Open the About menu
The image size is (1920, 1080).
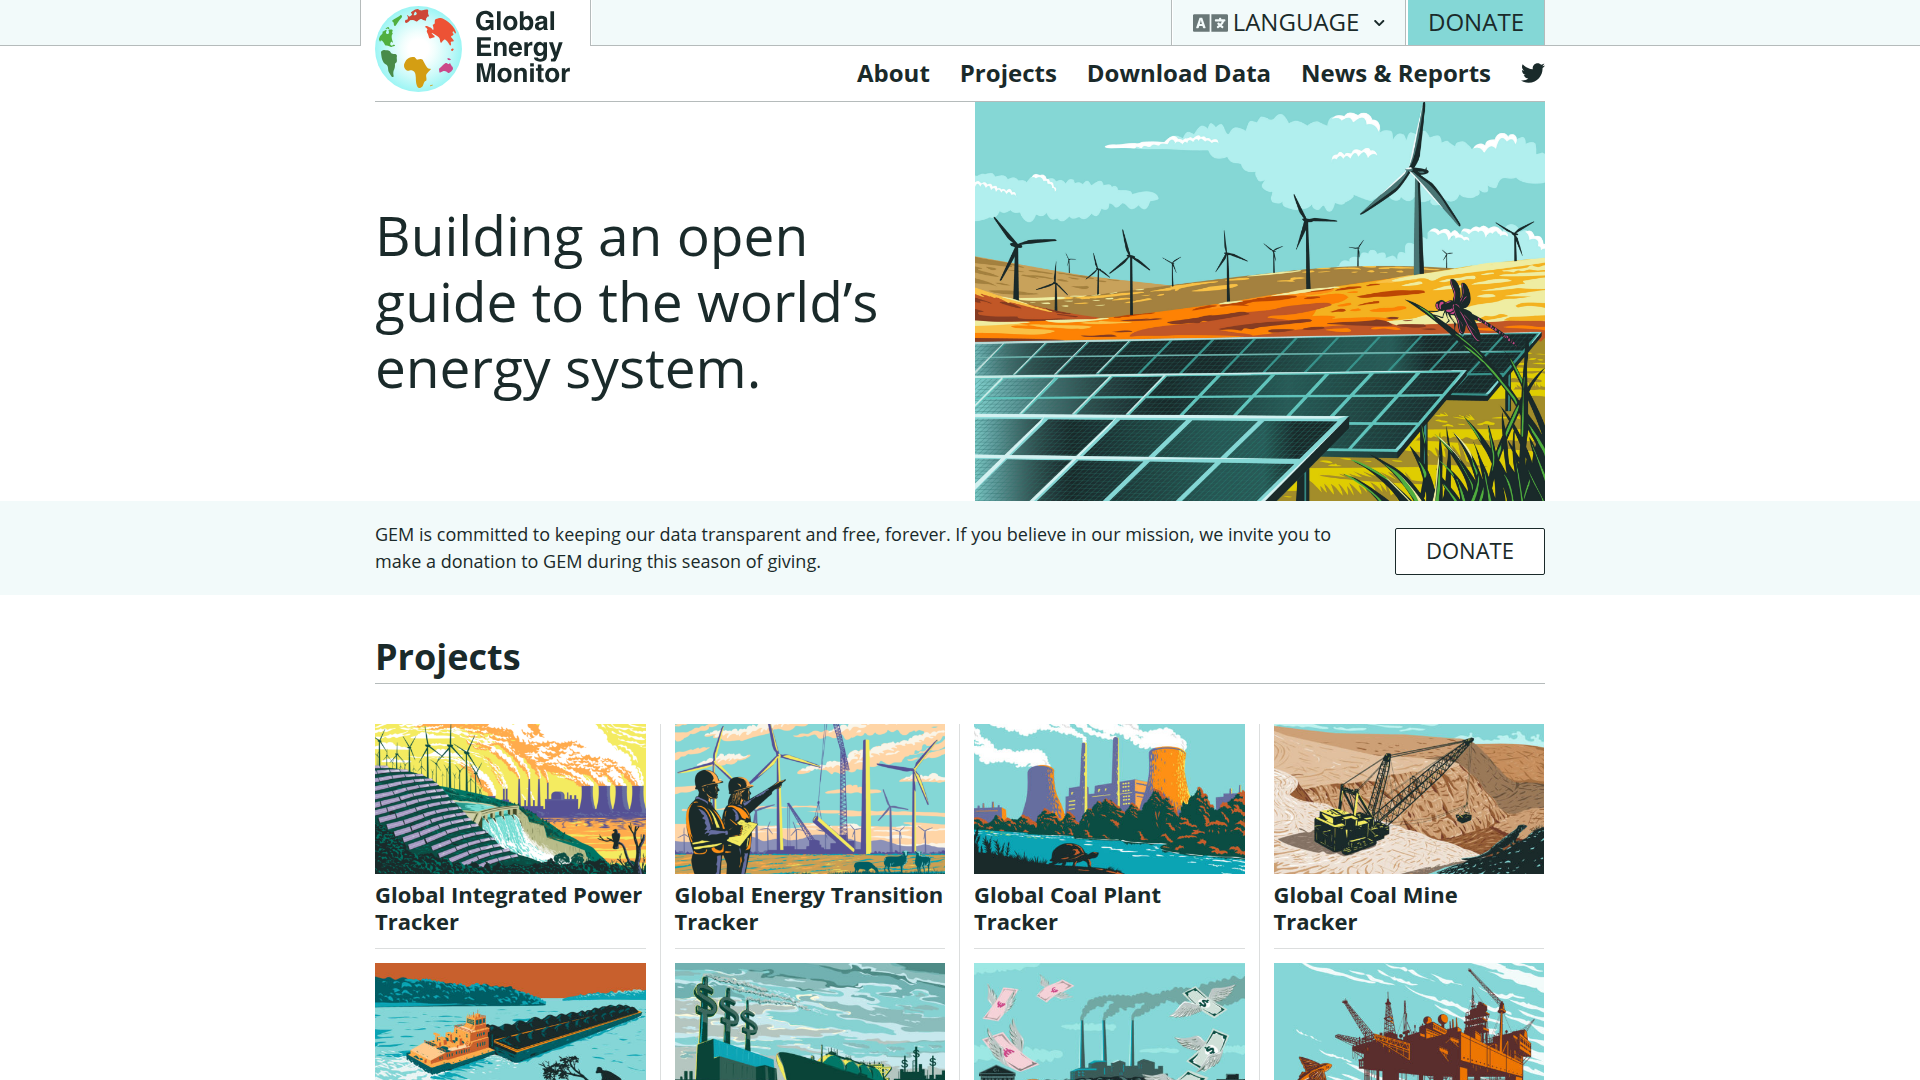click(x=893, y=74)
